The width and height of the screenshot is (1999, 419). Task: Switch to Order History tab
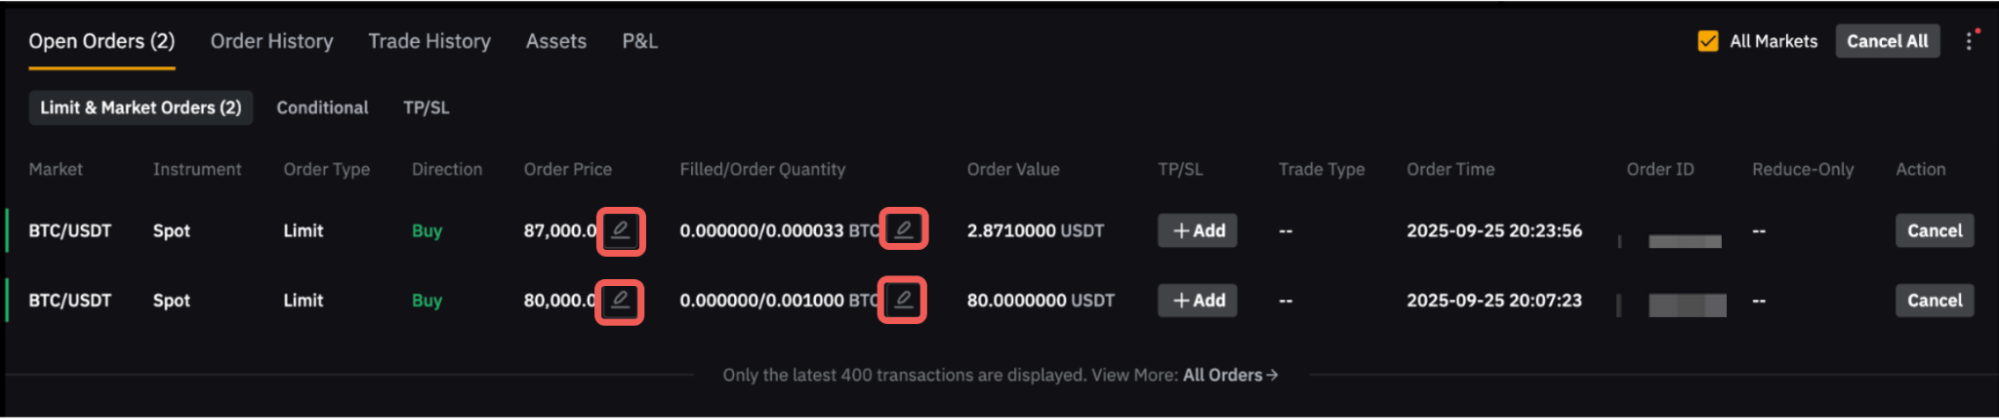(271, 41)
